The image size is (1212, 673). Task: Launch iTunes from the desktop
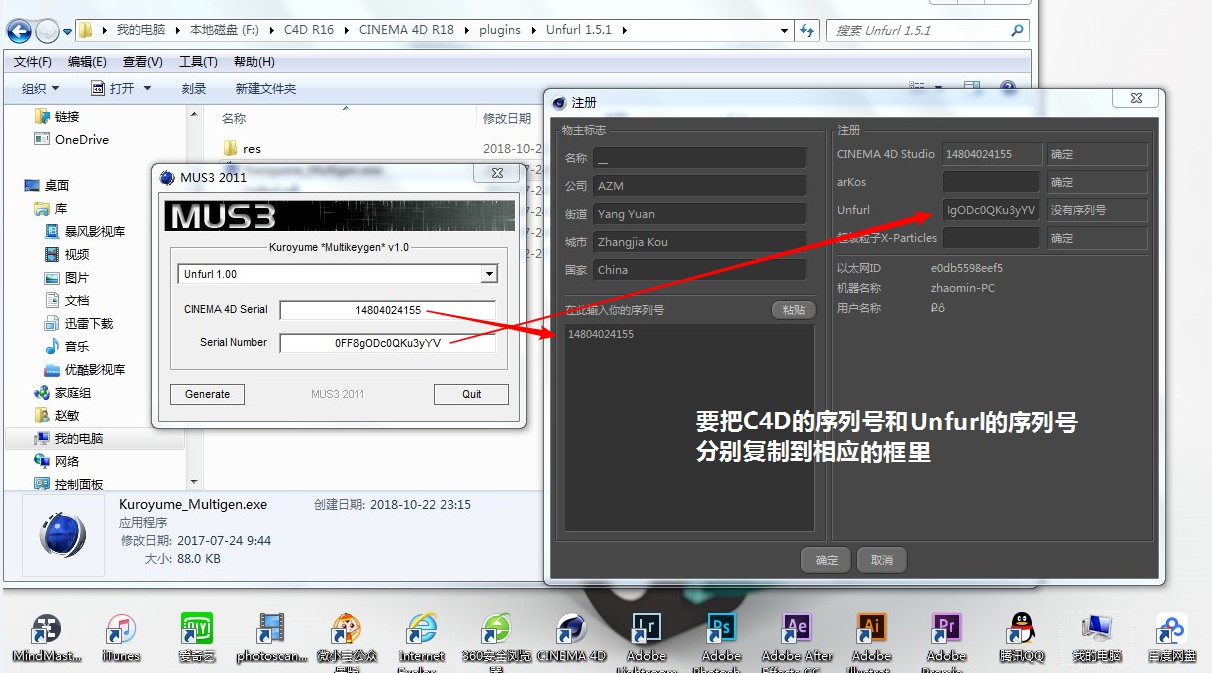click(121, 638)
